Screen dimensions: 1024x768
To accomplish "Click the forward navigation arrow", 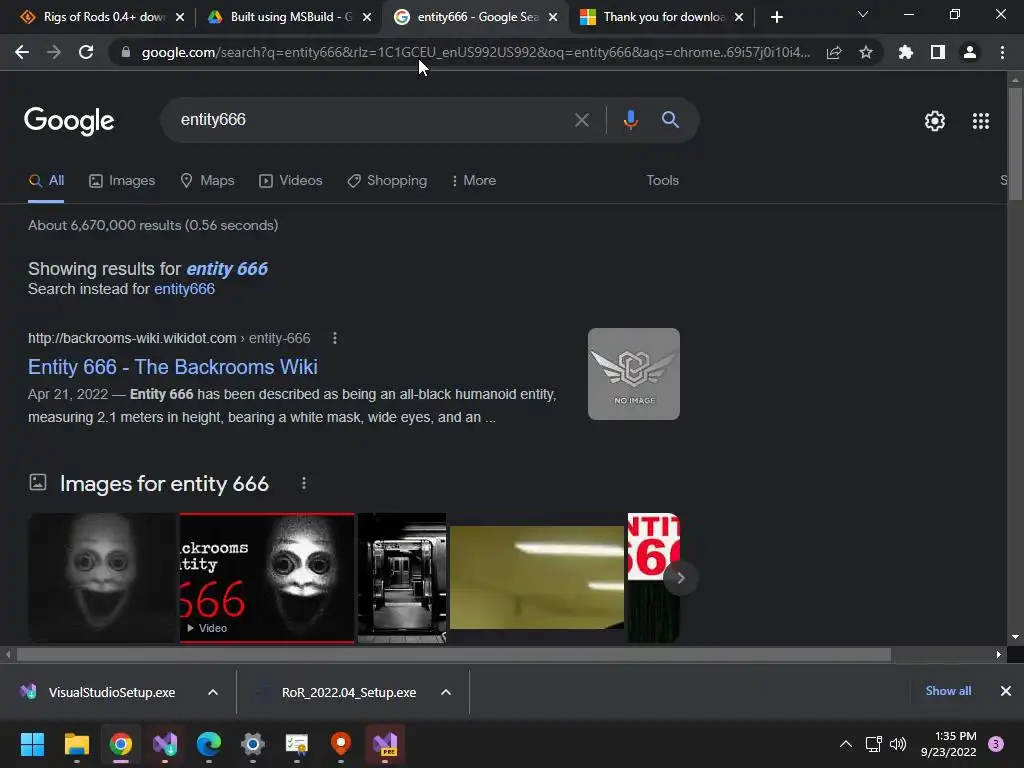I will pyautogui.click(x=54, y=52).
